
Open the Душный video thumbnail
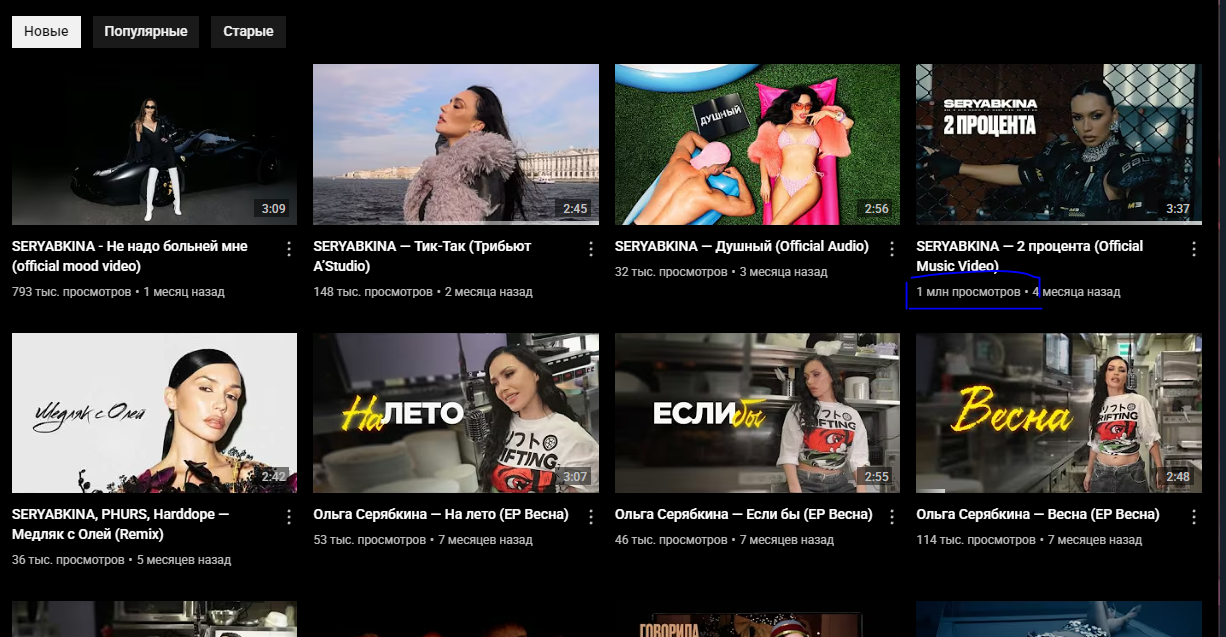click(x=757, y=145)
